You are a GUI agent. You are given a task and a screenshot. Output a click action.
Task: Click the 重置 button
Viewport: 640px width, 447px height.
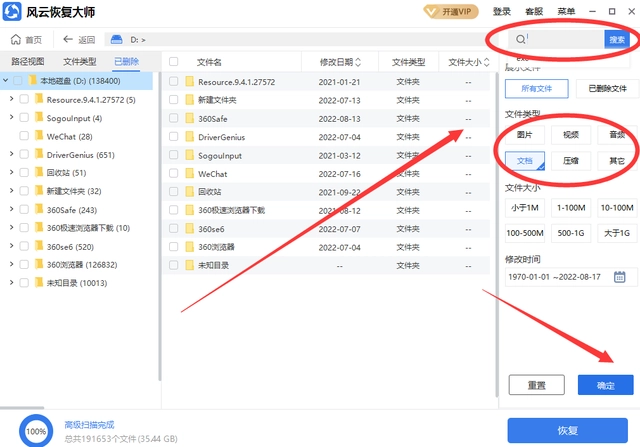536,385
